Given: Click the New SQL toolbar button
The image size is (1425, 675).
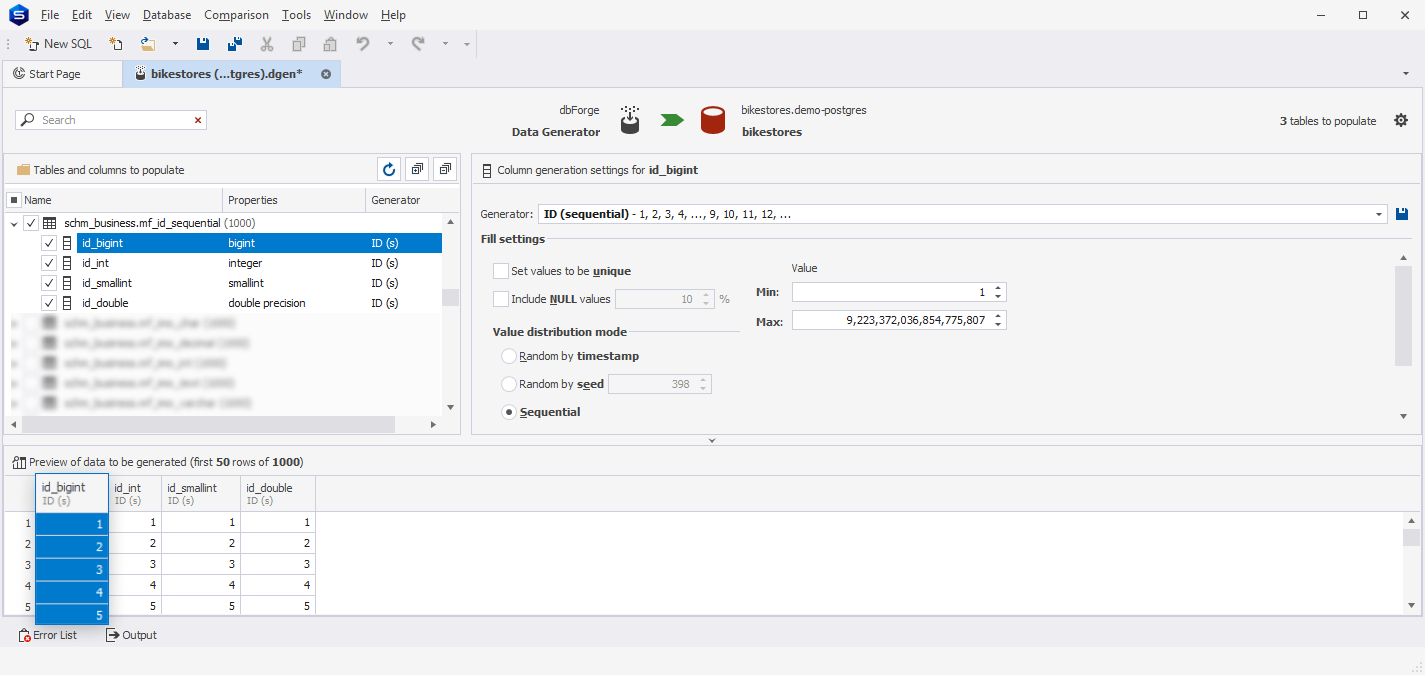Looking at the screenshot, I should pyautogui.click(x=58, y=44).
